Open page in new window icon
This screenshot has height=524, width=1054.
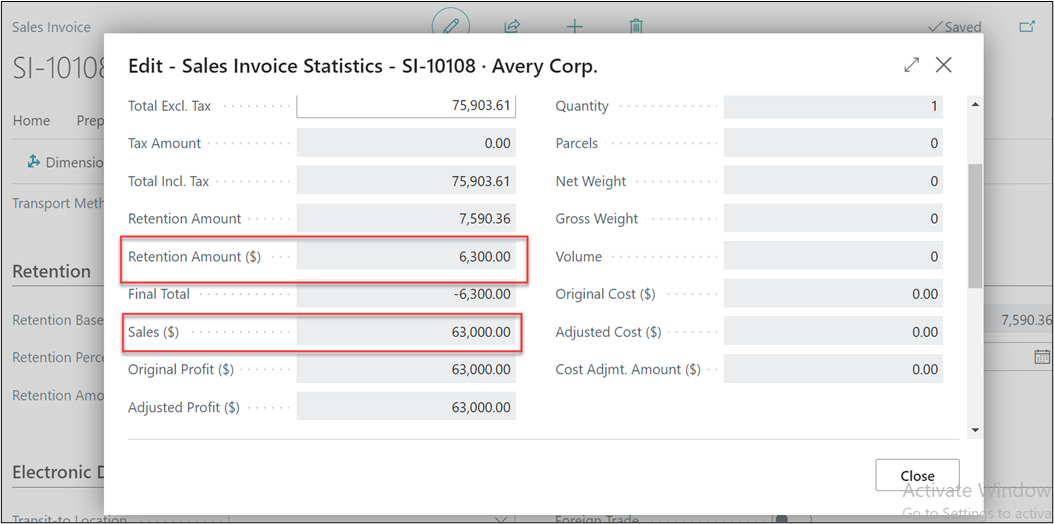pyautogui.click(x=1026, y=27)
